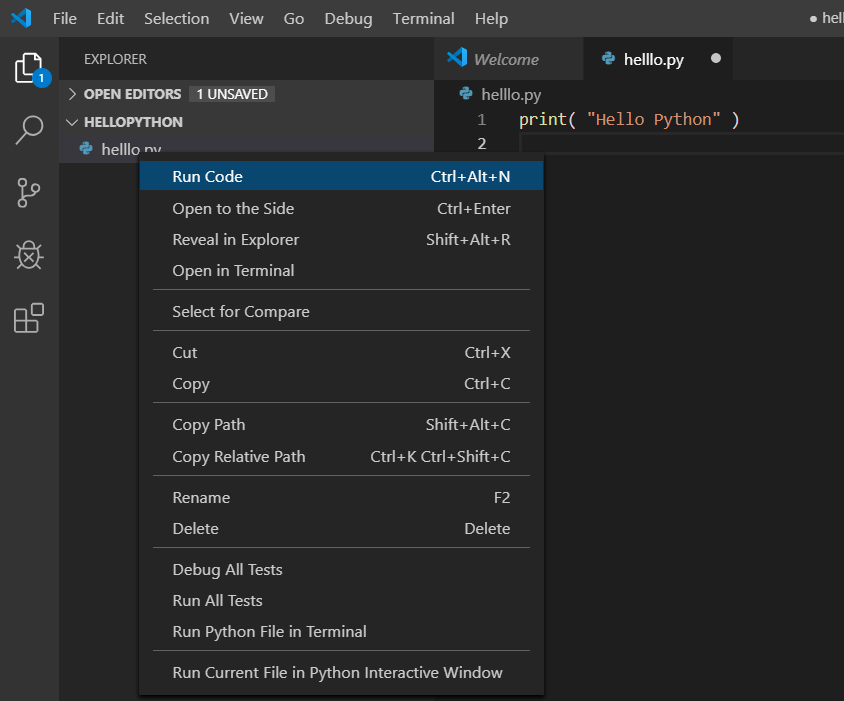The height and width of the screenshot is (701, 844).
Task: Switch to the helllo.py editor tab
Action: click(658, 59)
